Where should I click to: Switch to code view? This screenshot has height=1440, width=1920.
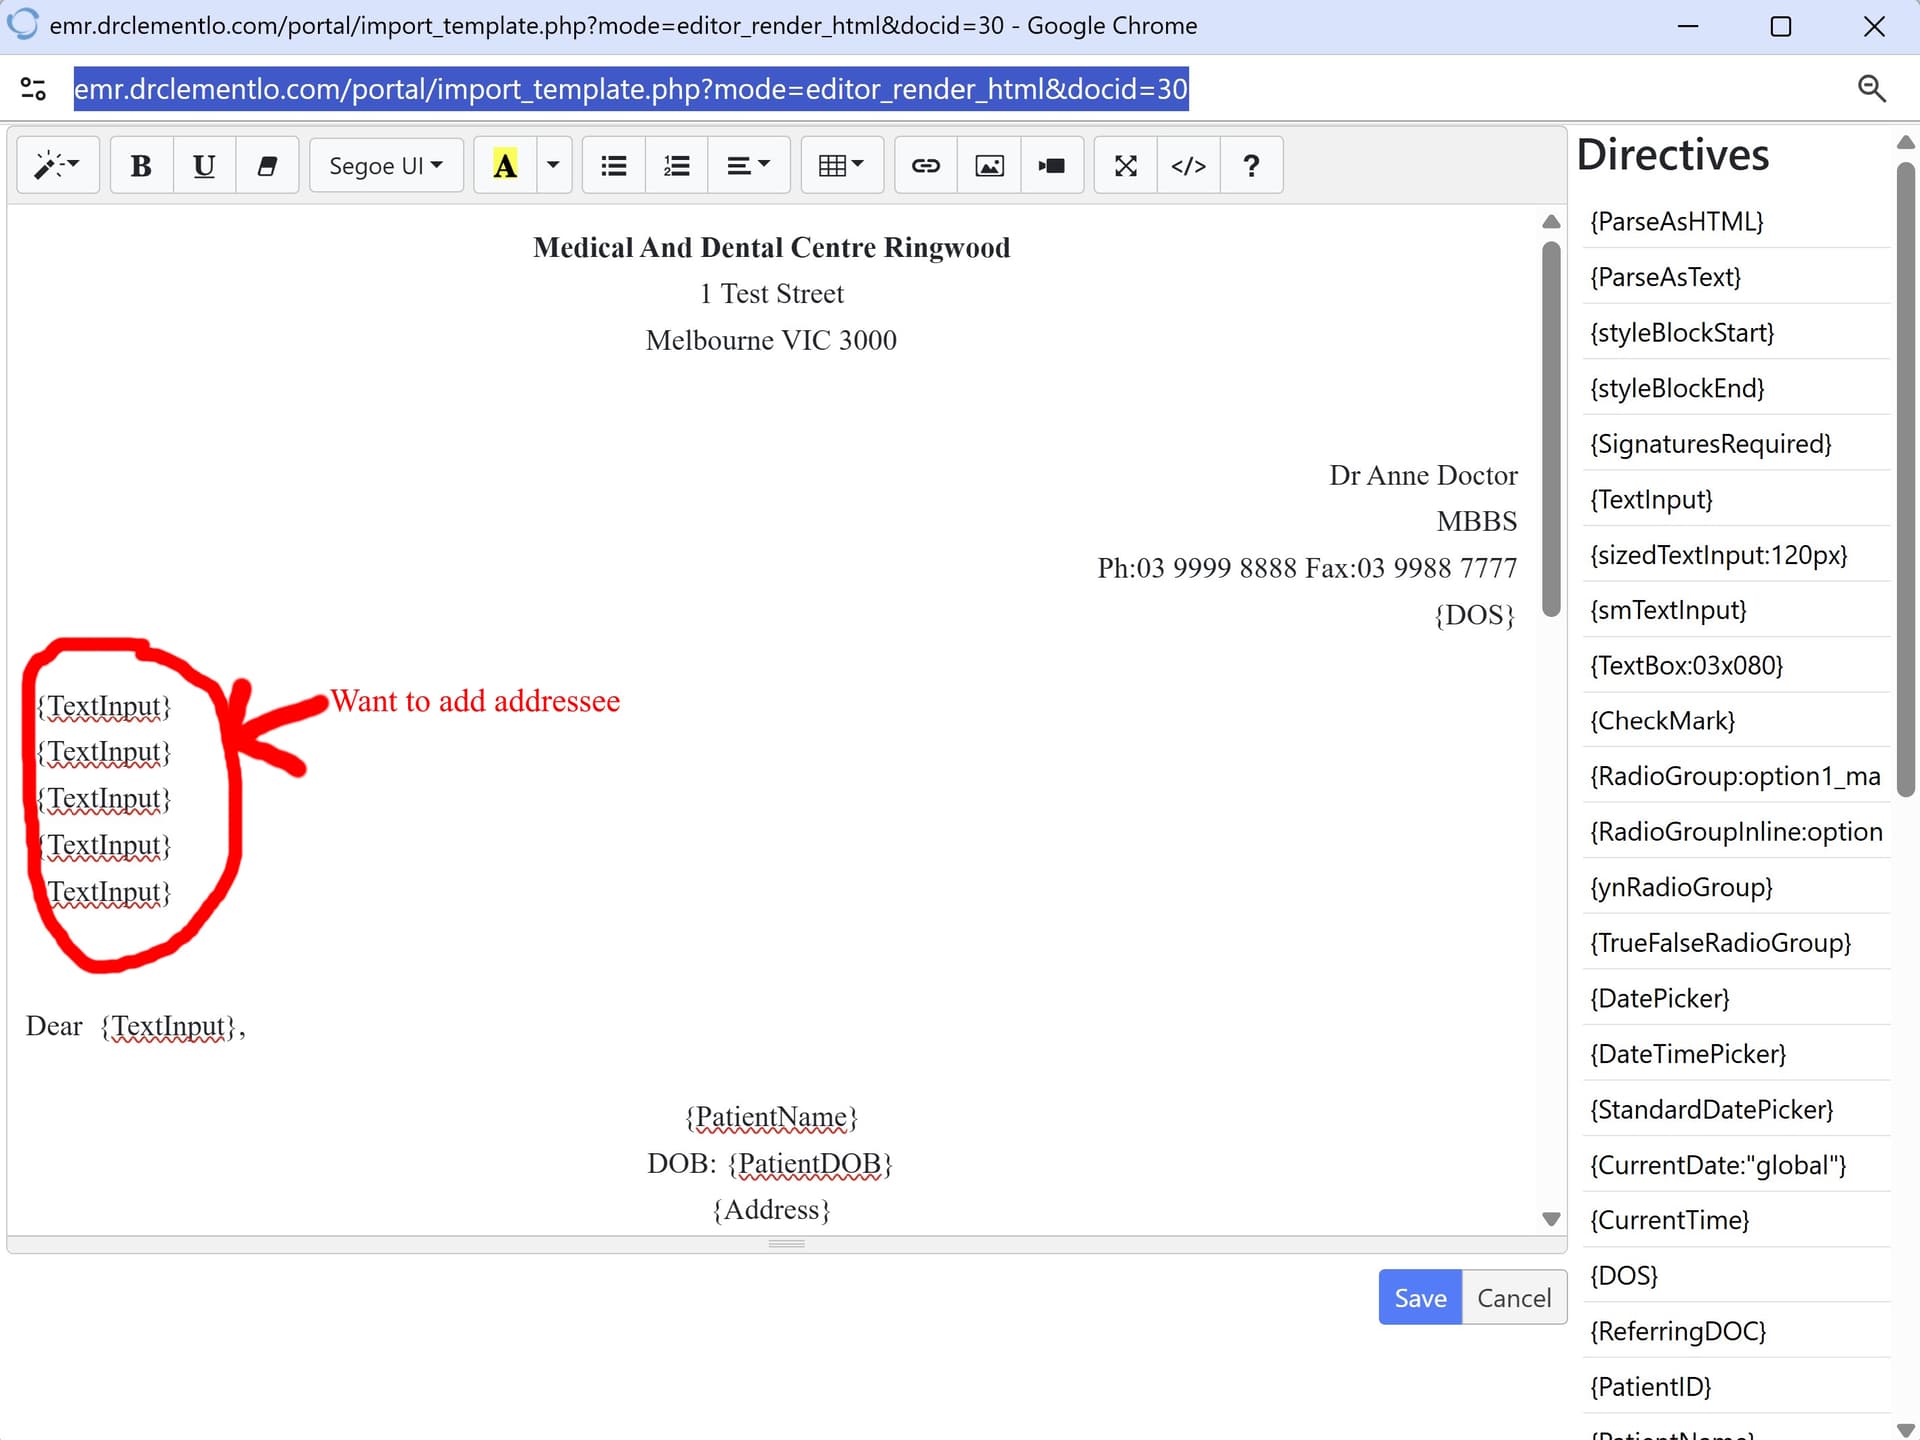coord(1188,165)
